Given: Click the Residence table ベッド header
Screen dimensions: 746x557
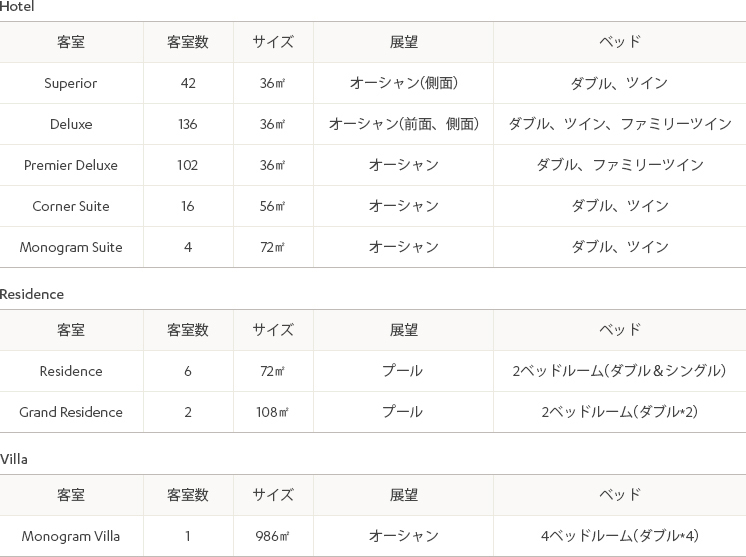Looking at the screenshot, I should [619, 330].
